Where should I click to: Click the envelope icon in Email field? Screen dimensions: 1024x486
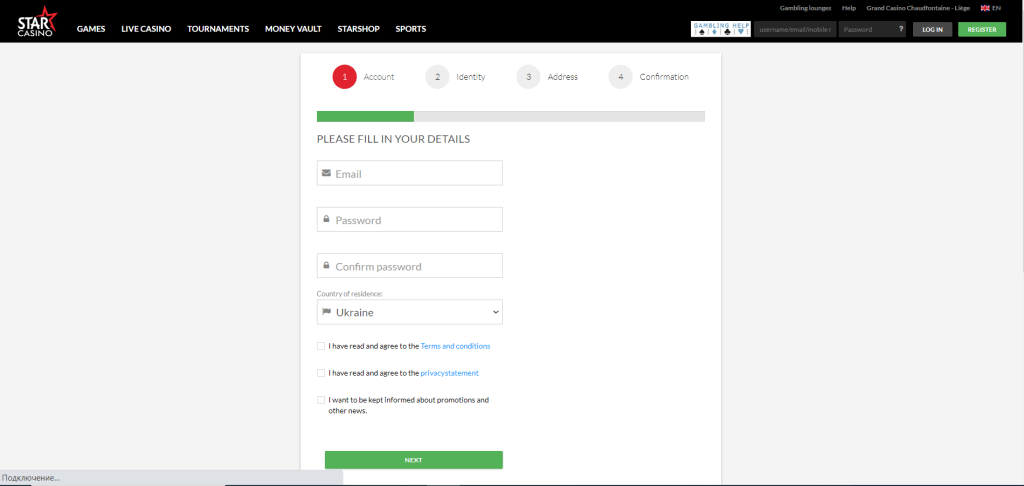pos(327,173)
